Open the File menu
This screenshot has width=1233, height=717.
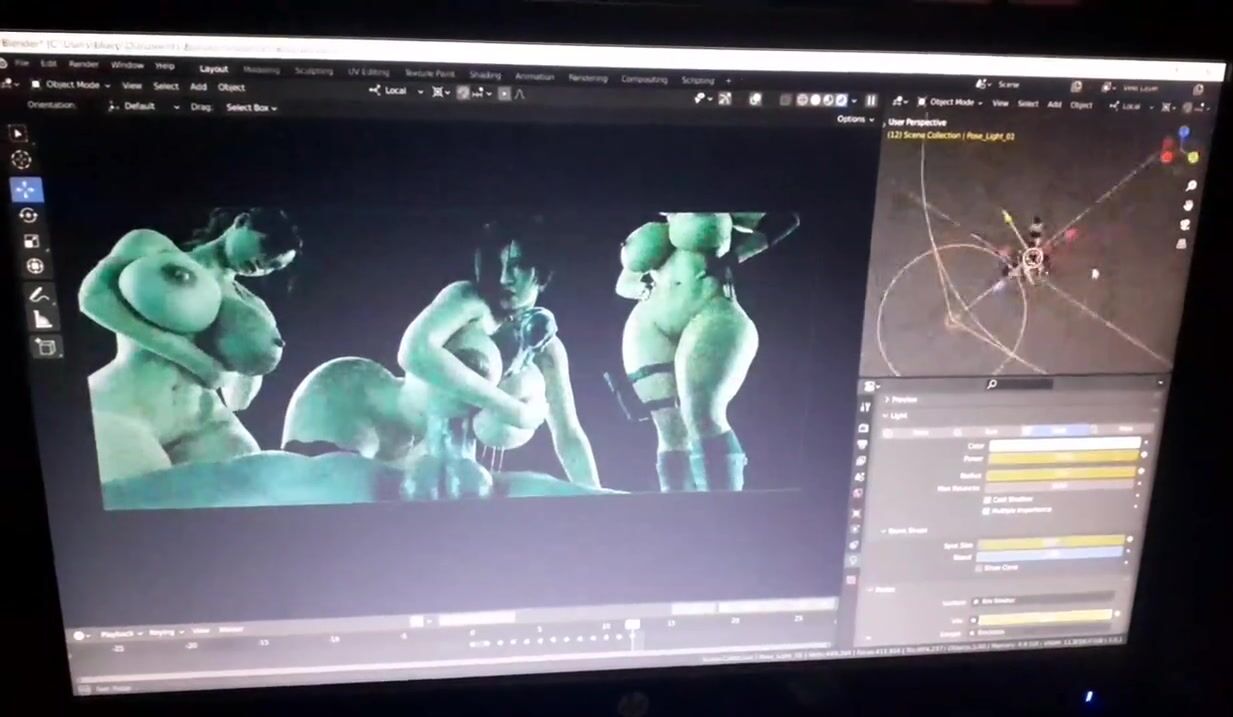click(21, 64)
